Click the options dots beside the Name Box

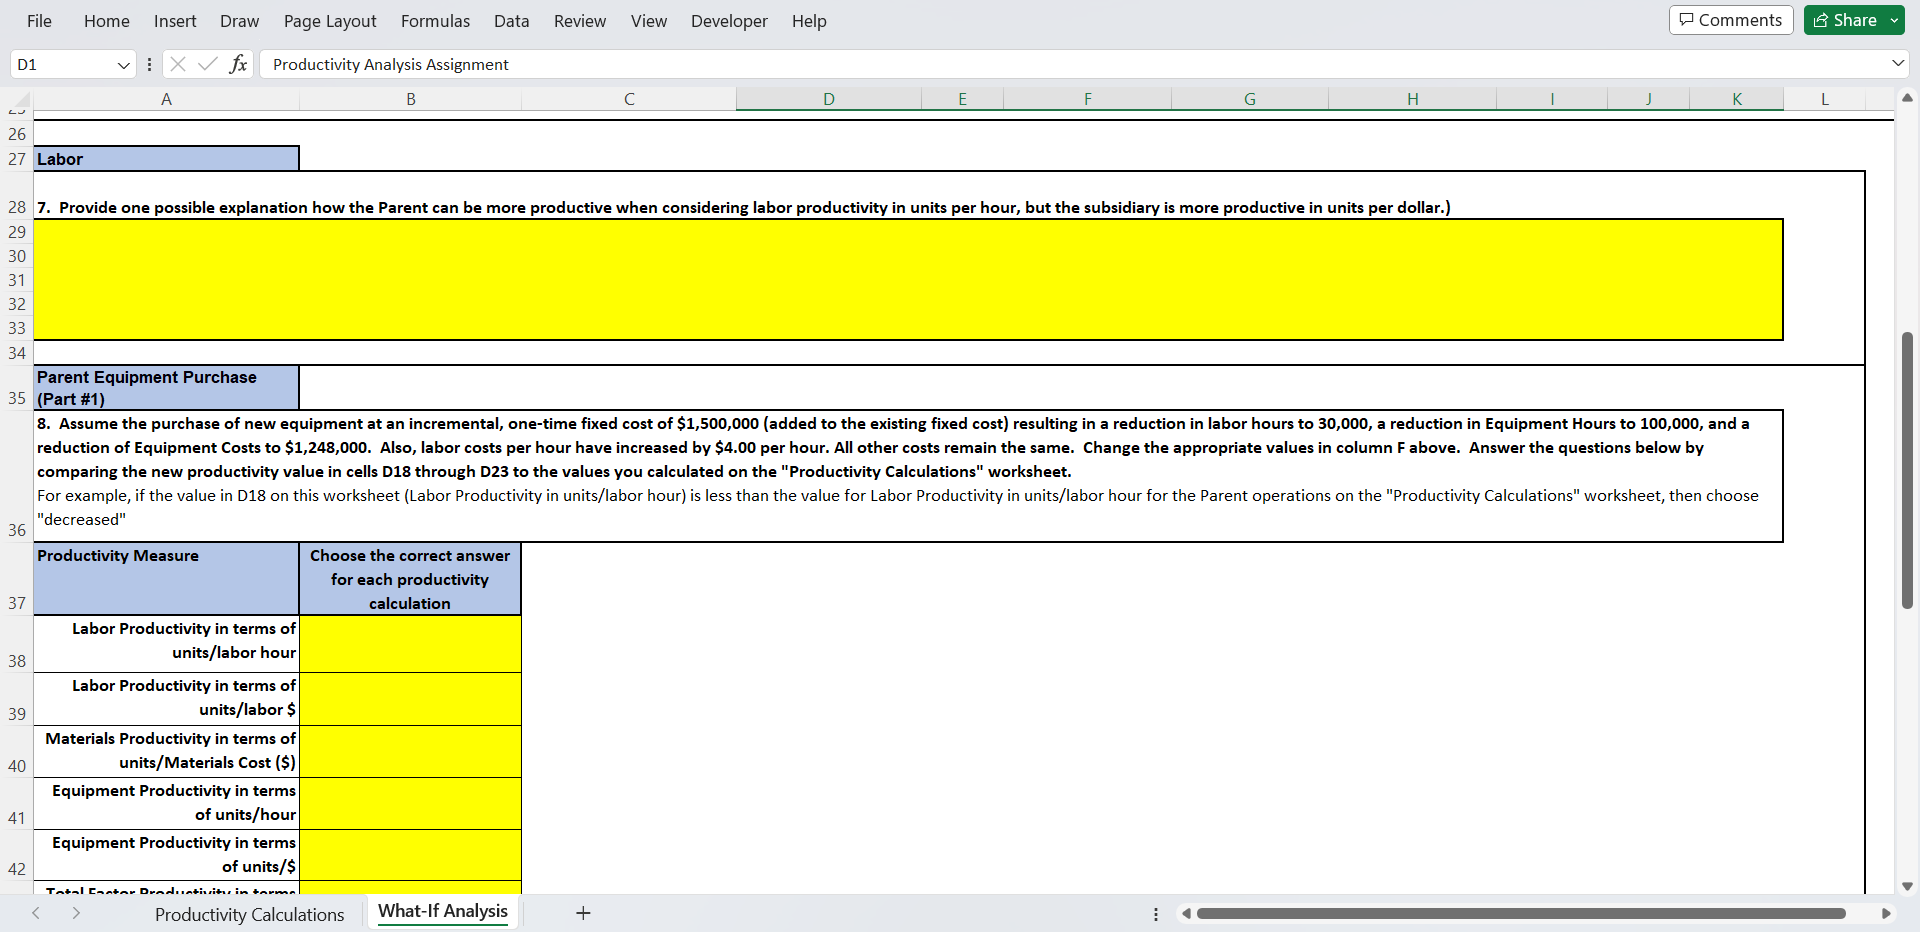click(150, 63)
